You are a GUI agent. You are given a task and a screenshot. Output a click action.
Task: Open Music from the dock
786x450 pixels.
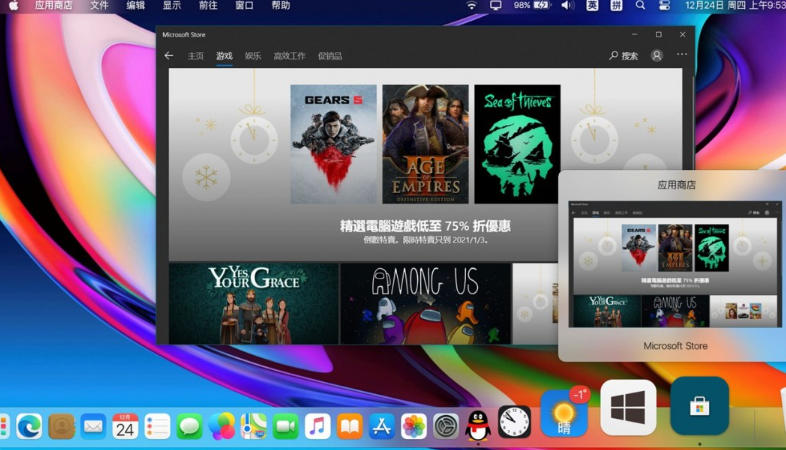pyautogui.click(x=318, y=426)
